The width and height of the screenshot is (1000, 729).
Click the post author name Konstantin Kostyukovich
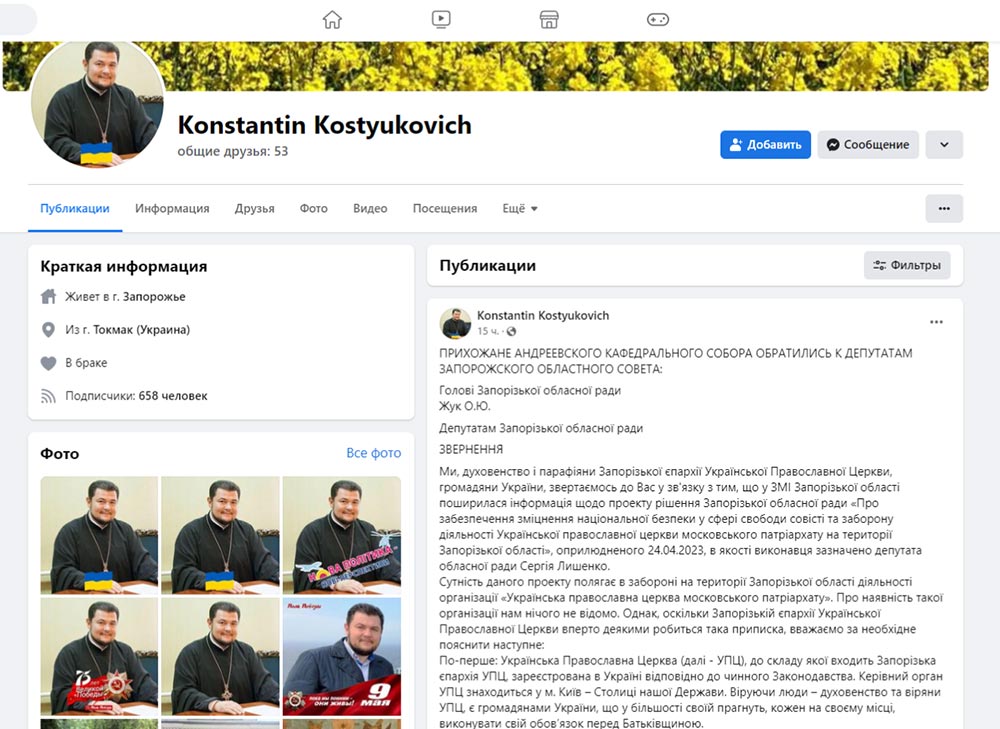pyautogui.click(x=543, y=315)
